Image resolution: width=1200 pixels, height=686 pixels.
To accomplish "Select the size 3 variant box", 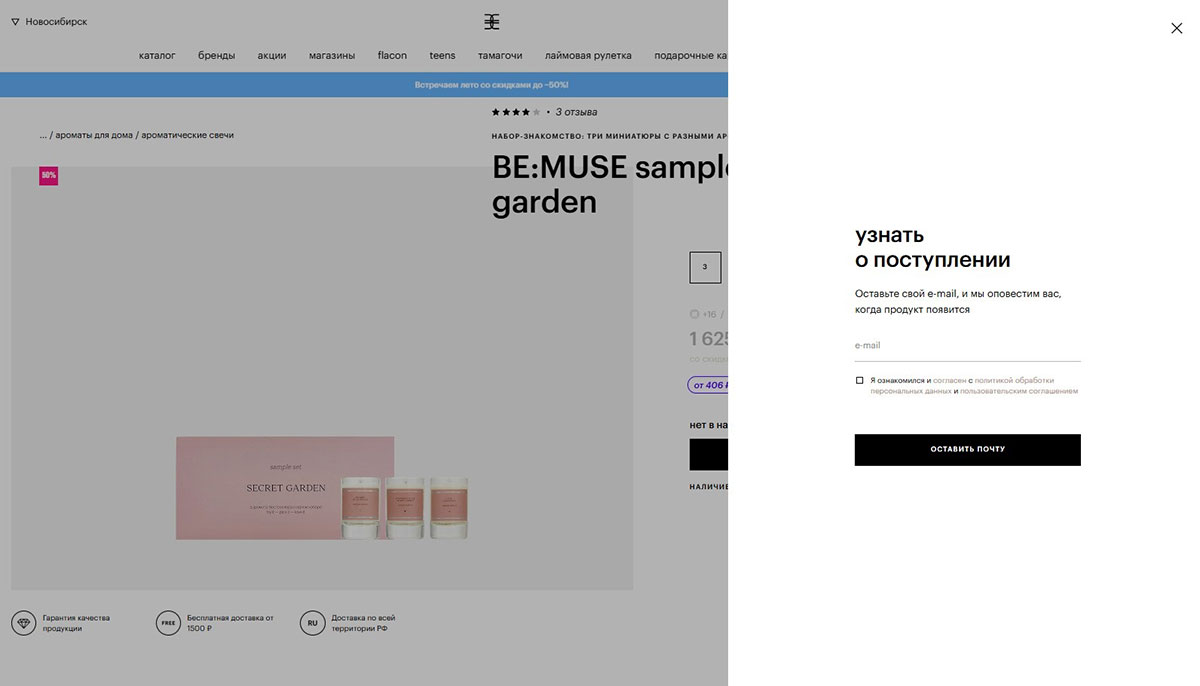I will pyautogui.click(x=705, y=267).
